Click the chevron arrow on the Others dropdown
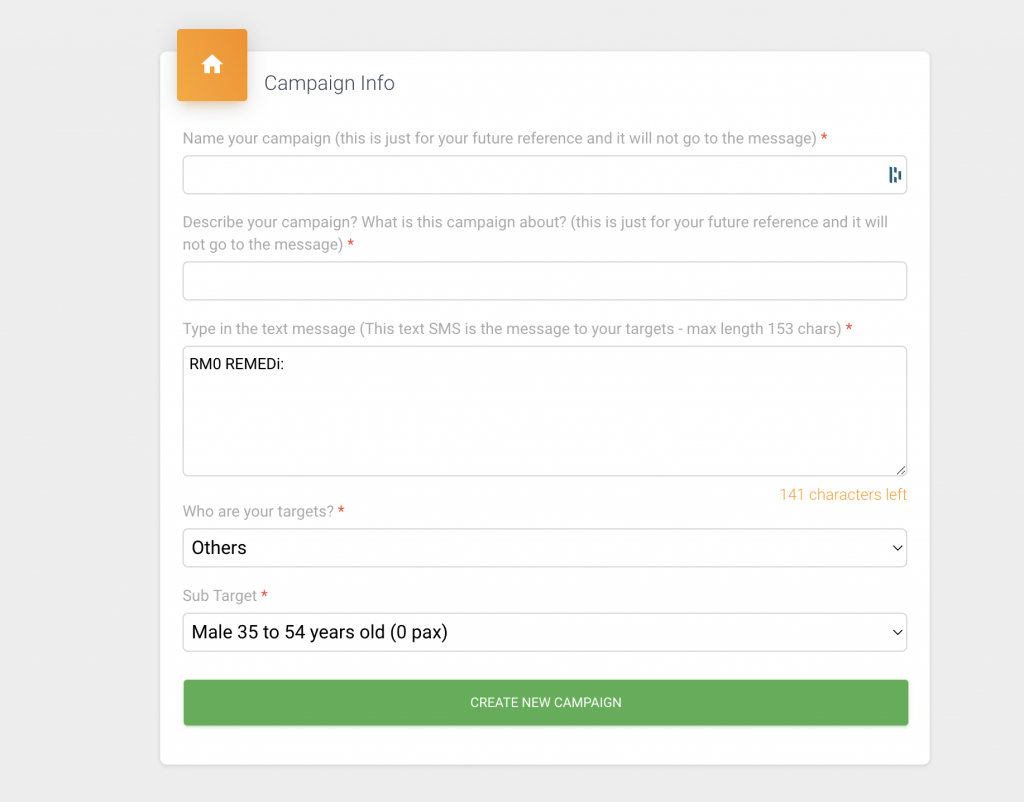Image resolution: width=1024 pixels, height=802 pixels. coord(897,548)
